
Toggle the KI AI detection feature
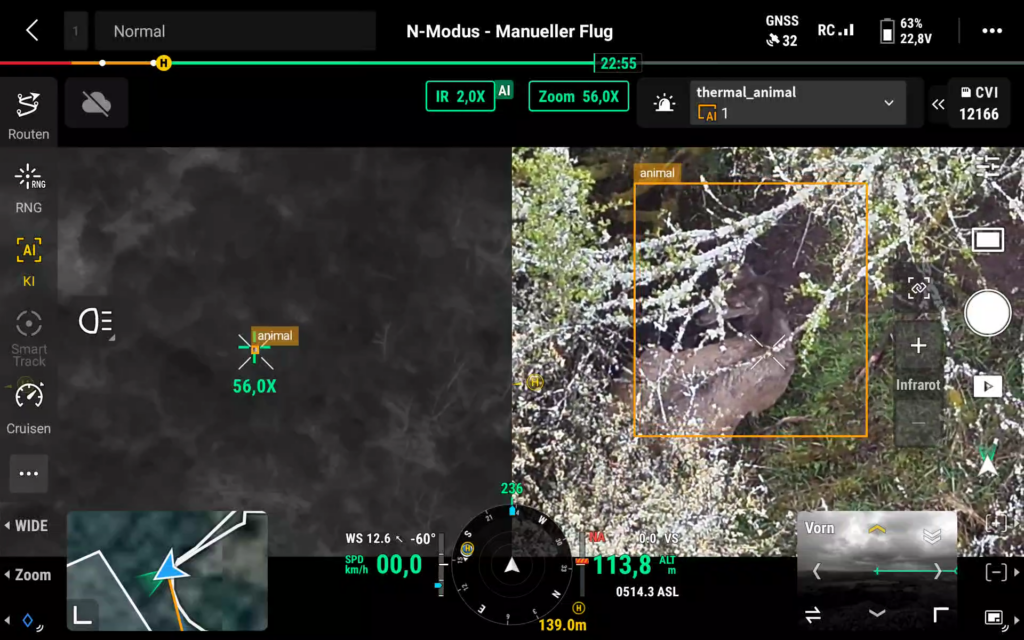(28, 261)
